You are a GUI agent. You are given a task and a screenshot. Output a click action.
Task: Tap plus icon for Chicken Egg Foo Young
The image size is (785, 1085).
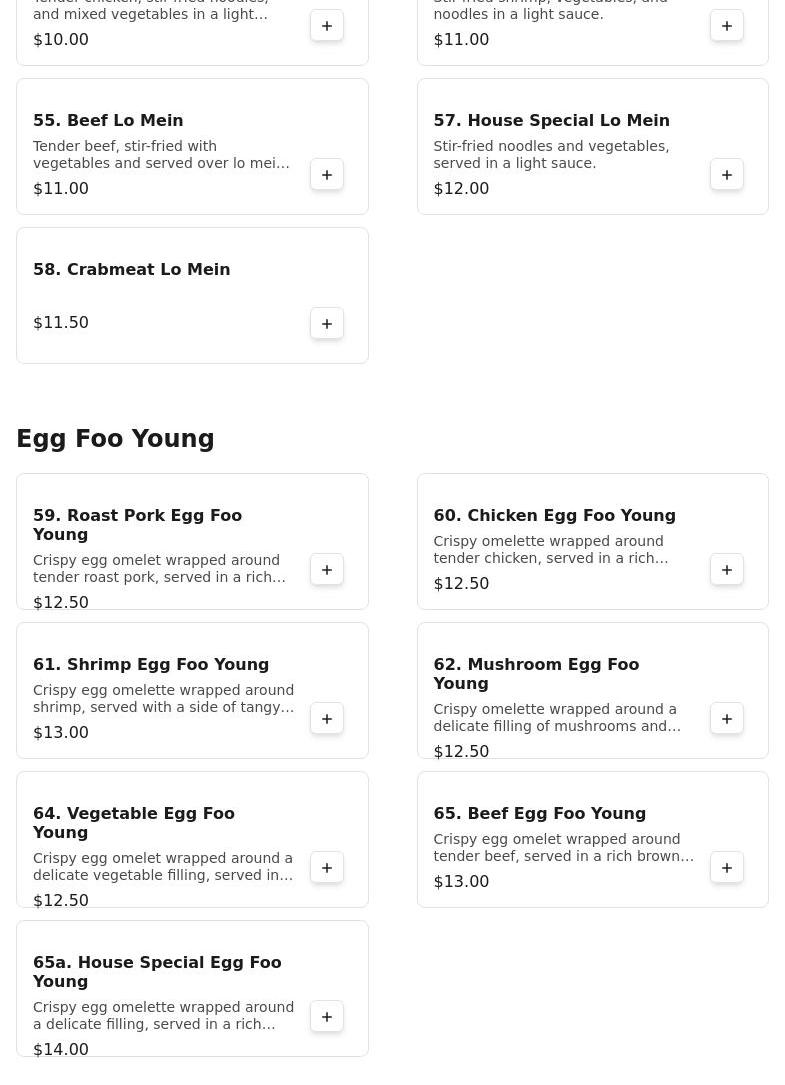[x=727, y=570]
